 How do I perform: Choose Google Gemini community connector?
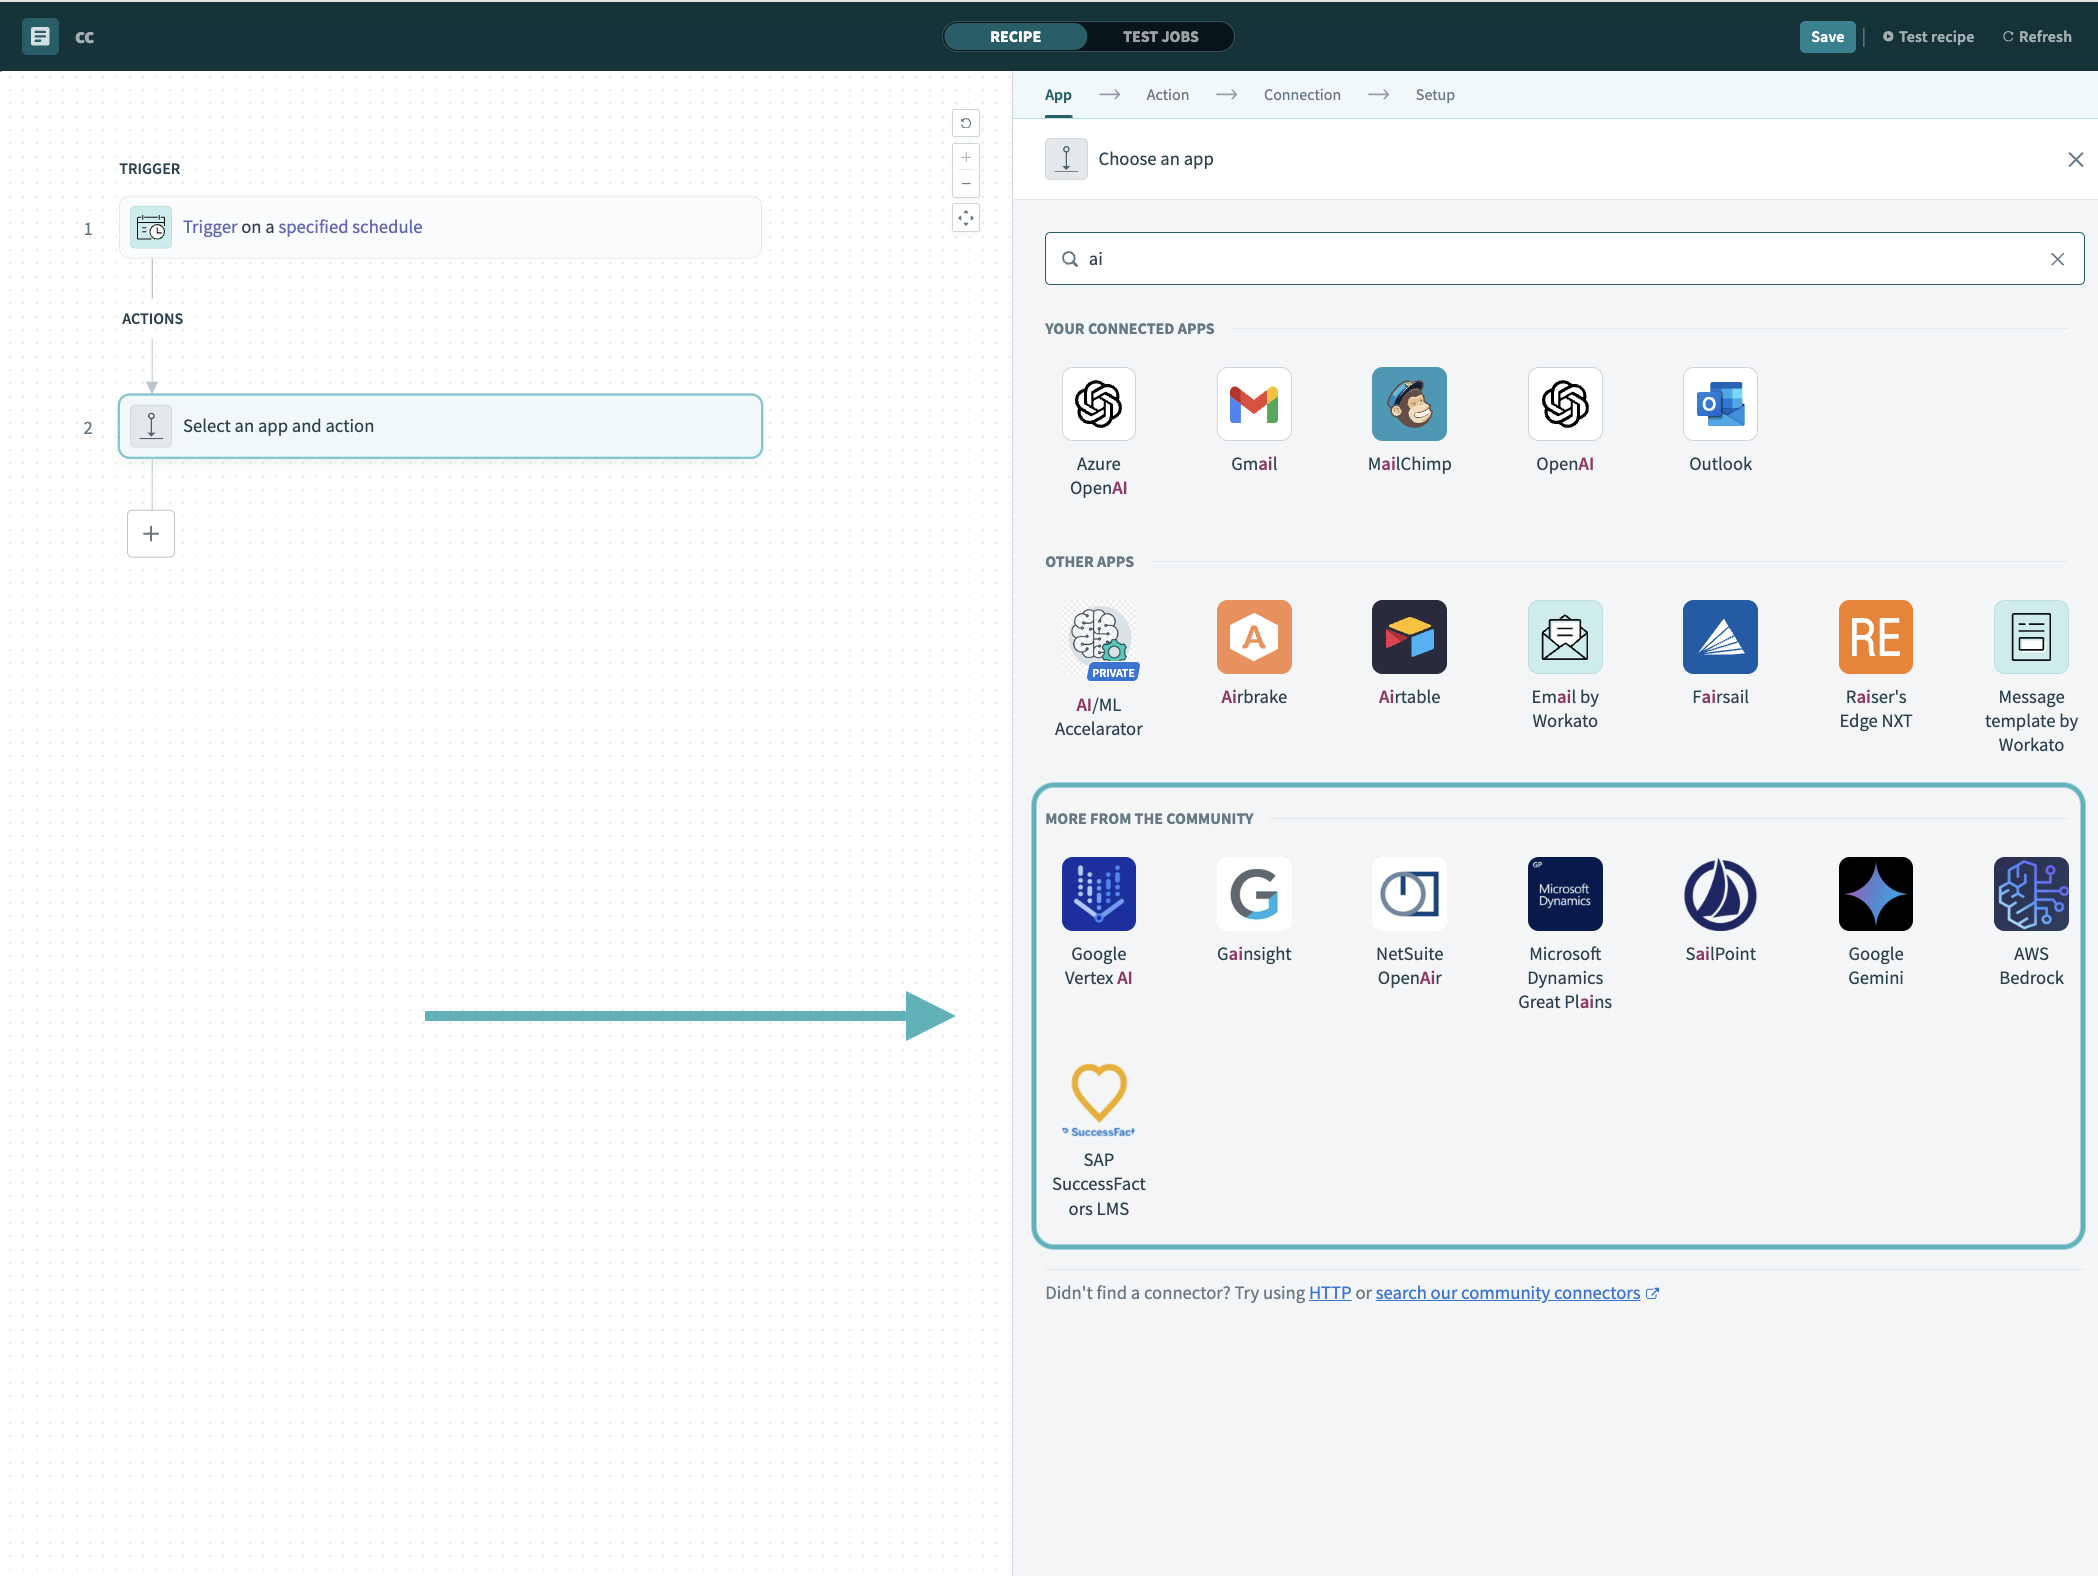pos(1875,895)
